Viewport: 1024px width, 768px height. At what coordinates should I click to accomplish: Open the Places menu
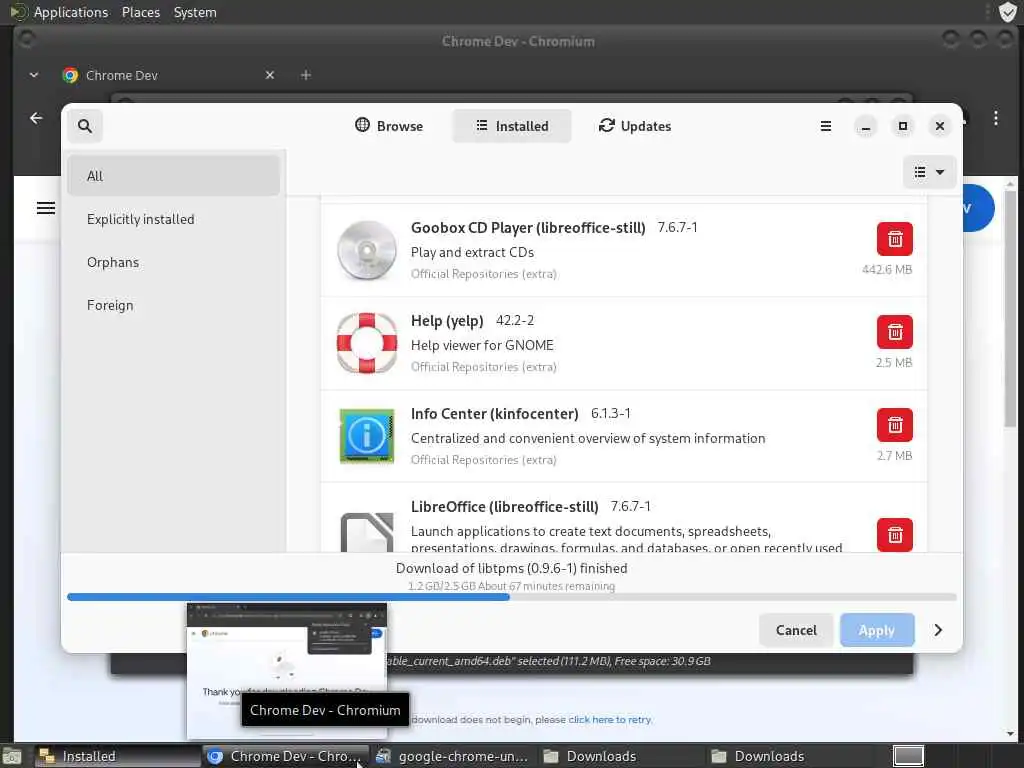141,12
